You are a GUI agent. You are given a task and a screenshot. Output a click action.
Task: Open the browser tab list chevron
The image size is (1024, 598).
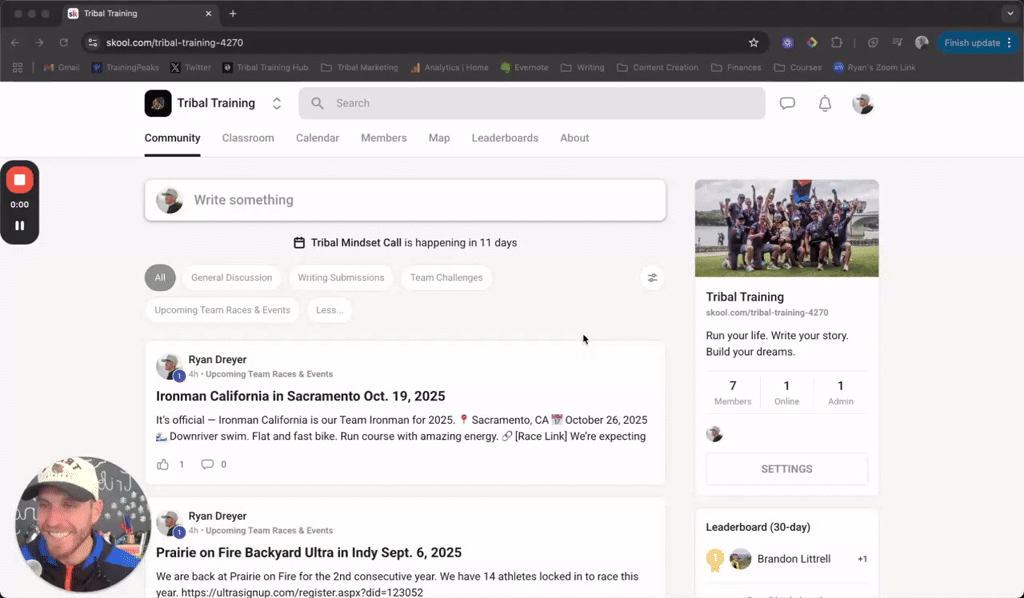[x=1010, y=13]
